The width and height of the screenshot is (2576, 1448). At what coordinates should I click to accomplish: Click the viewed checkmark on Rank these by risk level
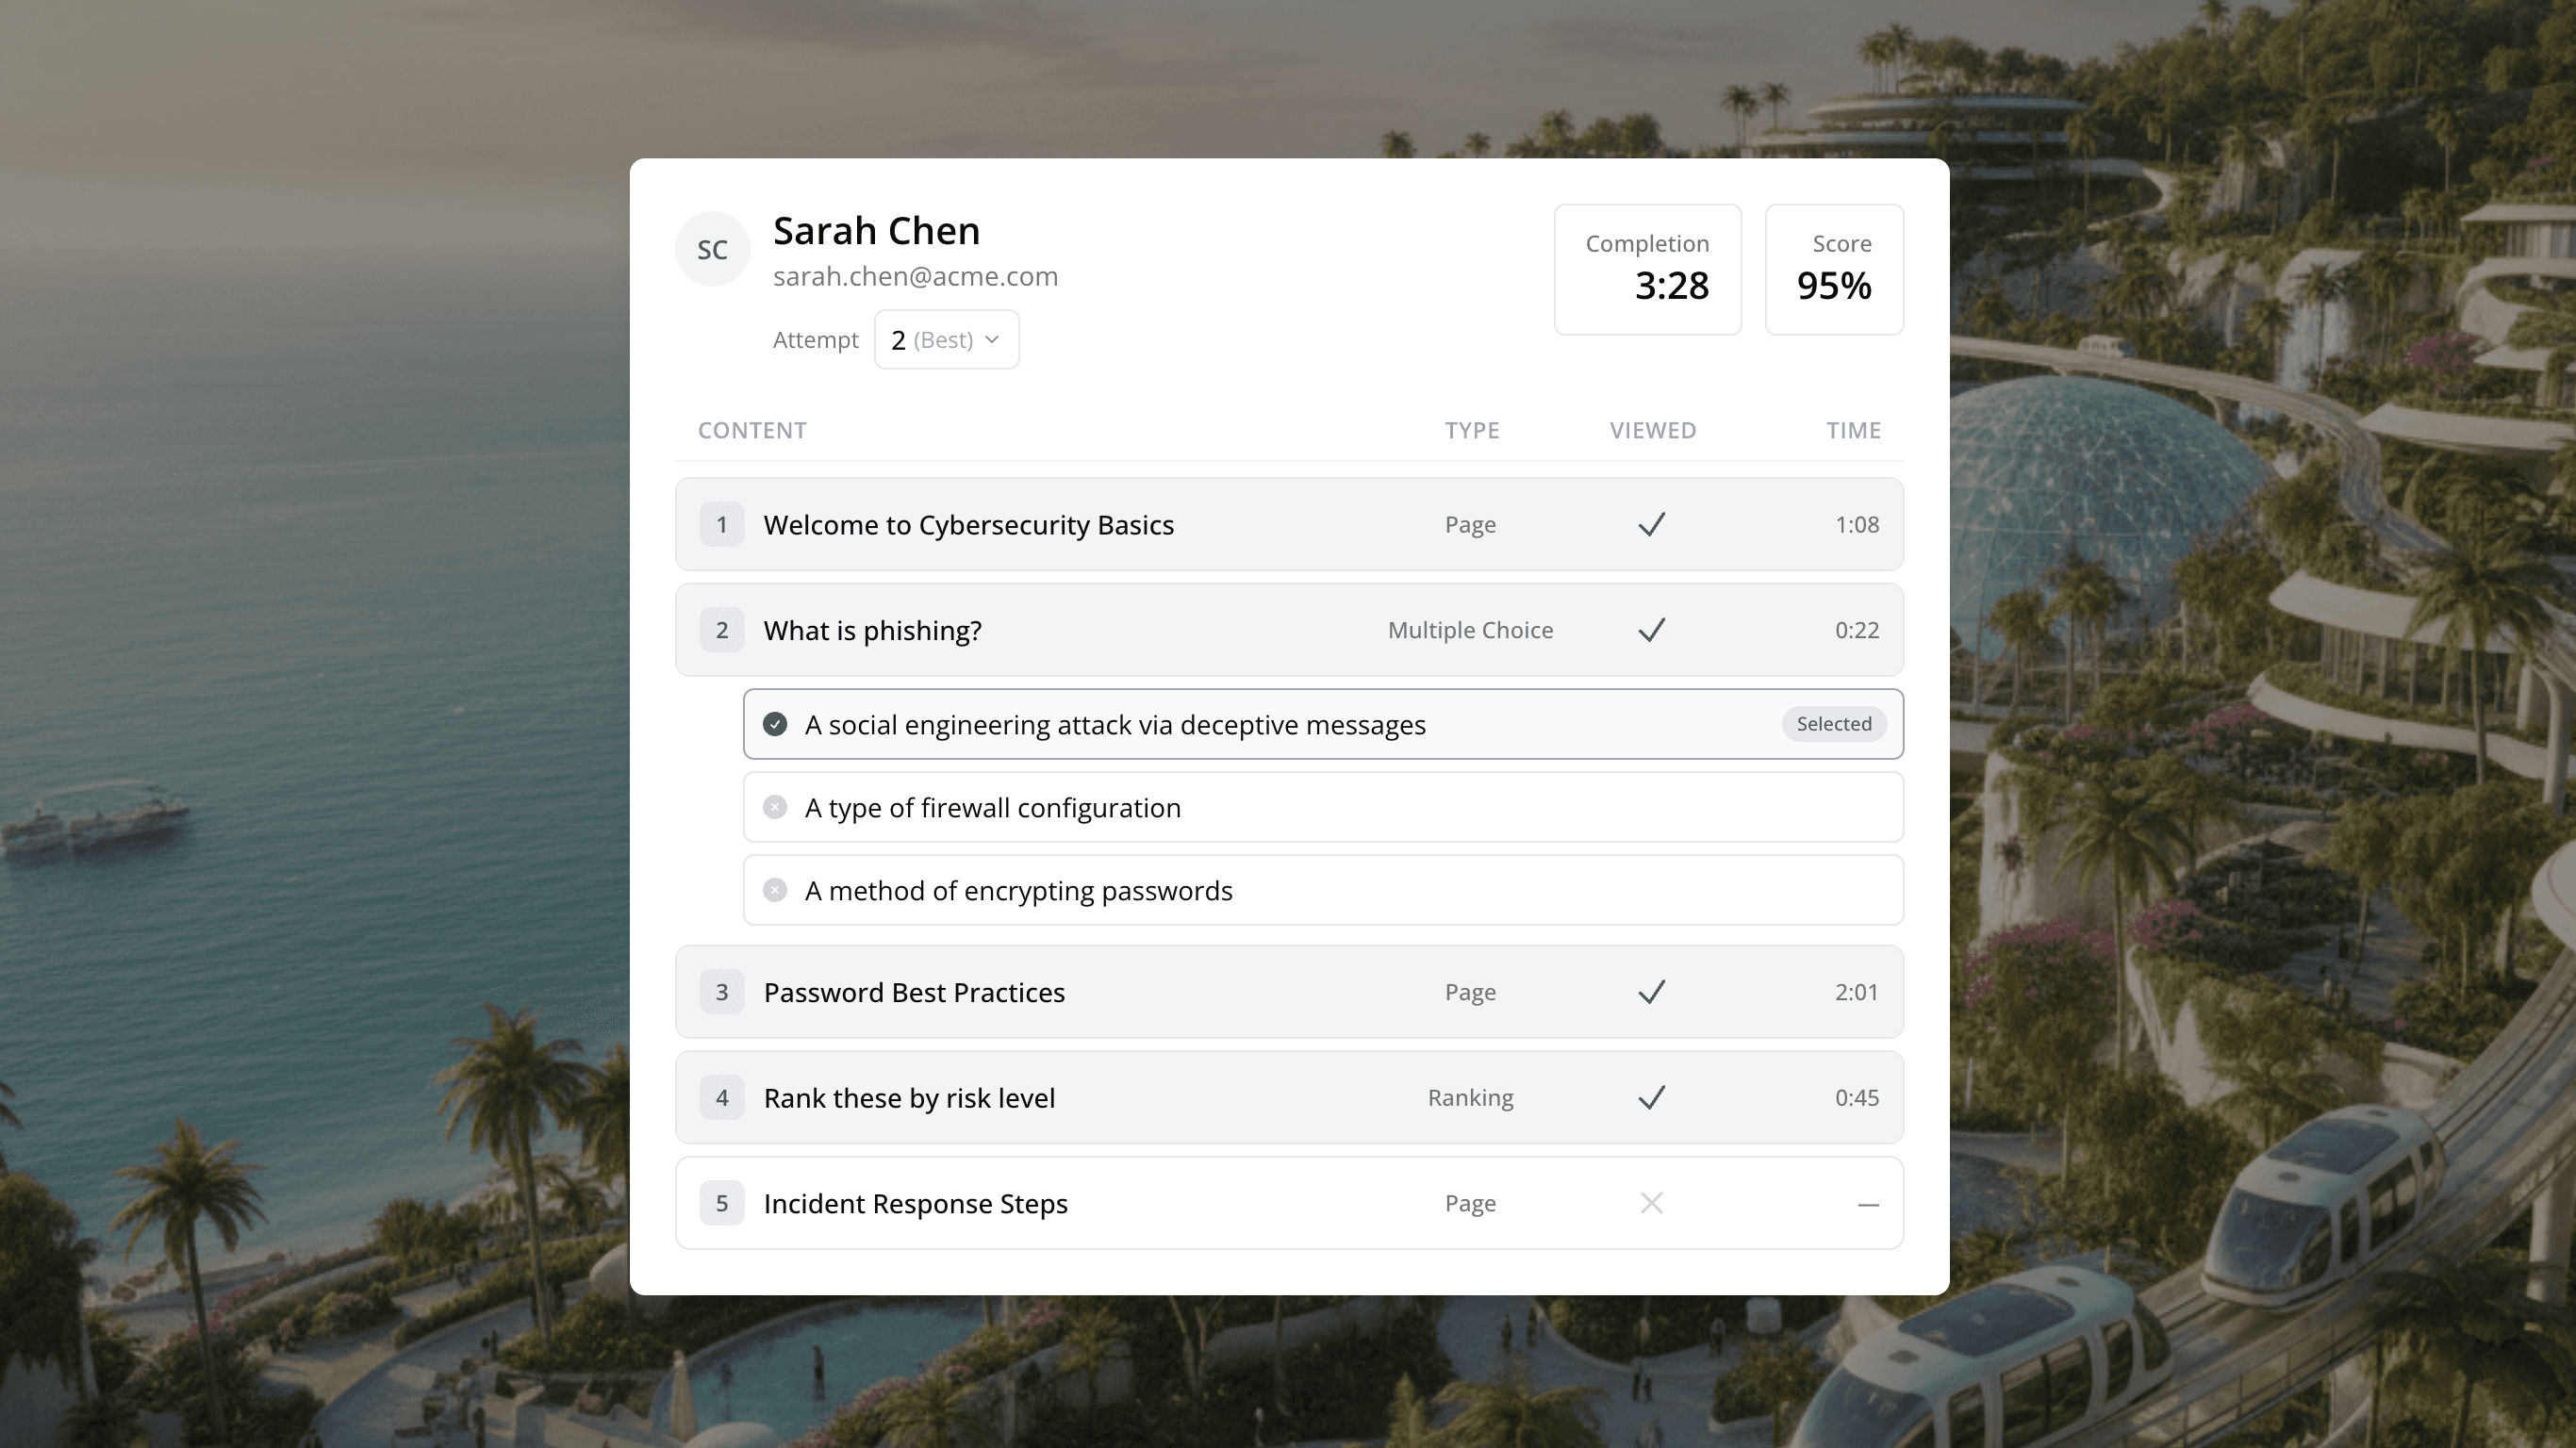(1651, 1097)
